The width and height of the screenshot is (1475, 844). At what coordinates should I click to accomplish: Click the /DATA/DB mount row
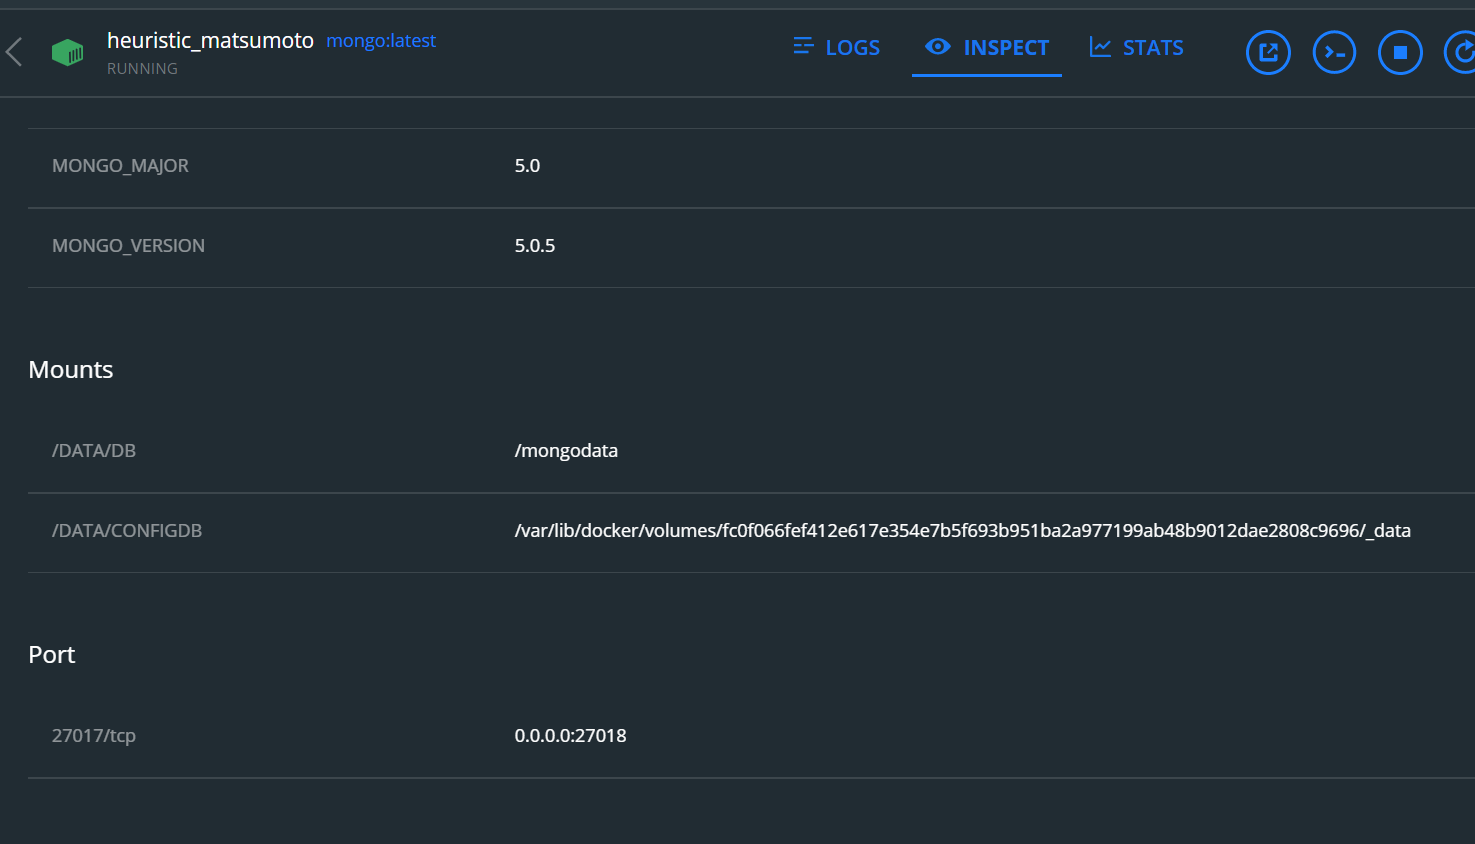tap(94, 450)
